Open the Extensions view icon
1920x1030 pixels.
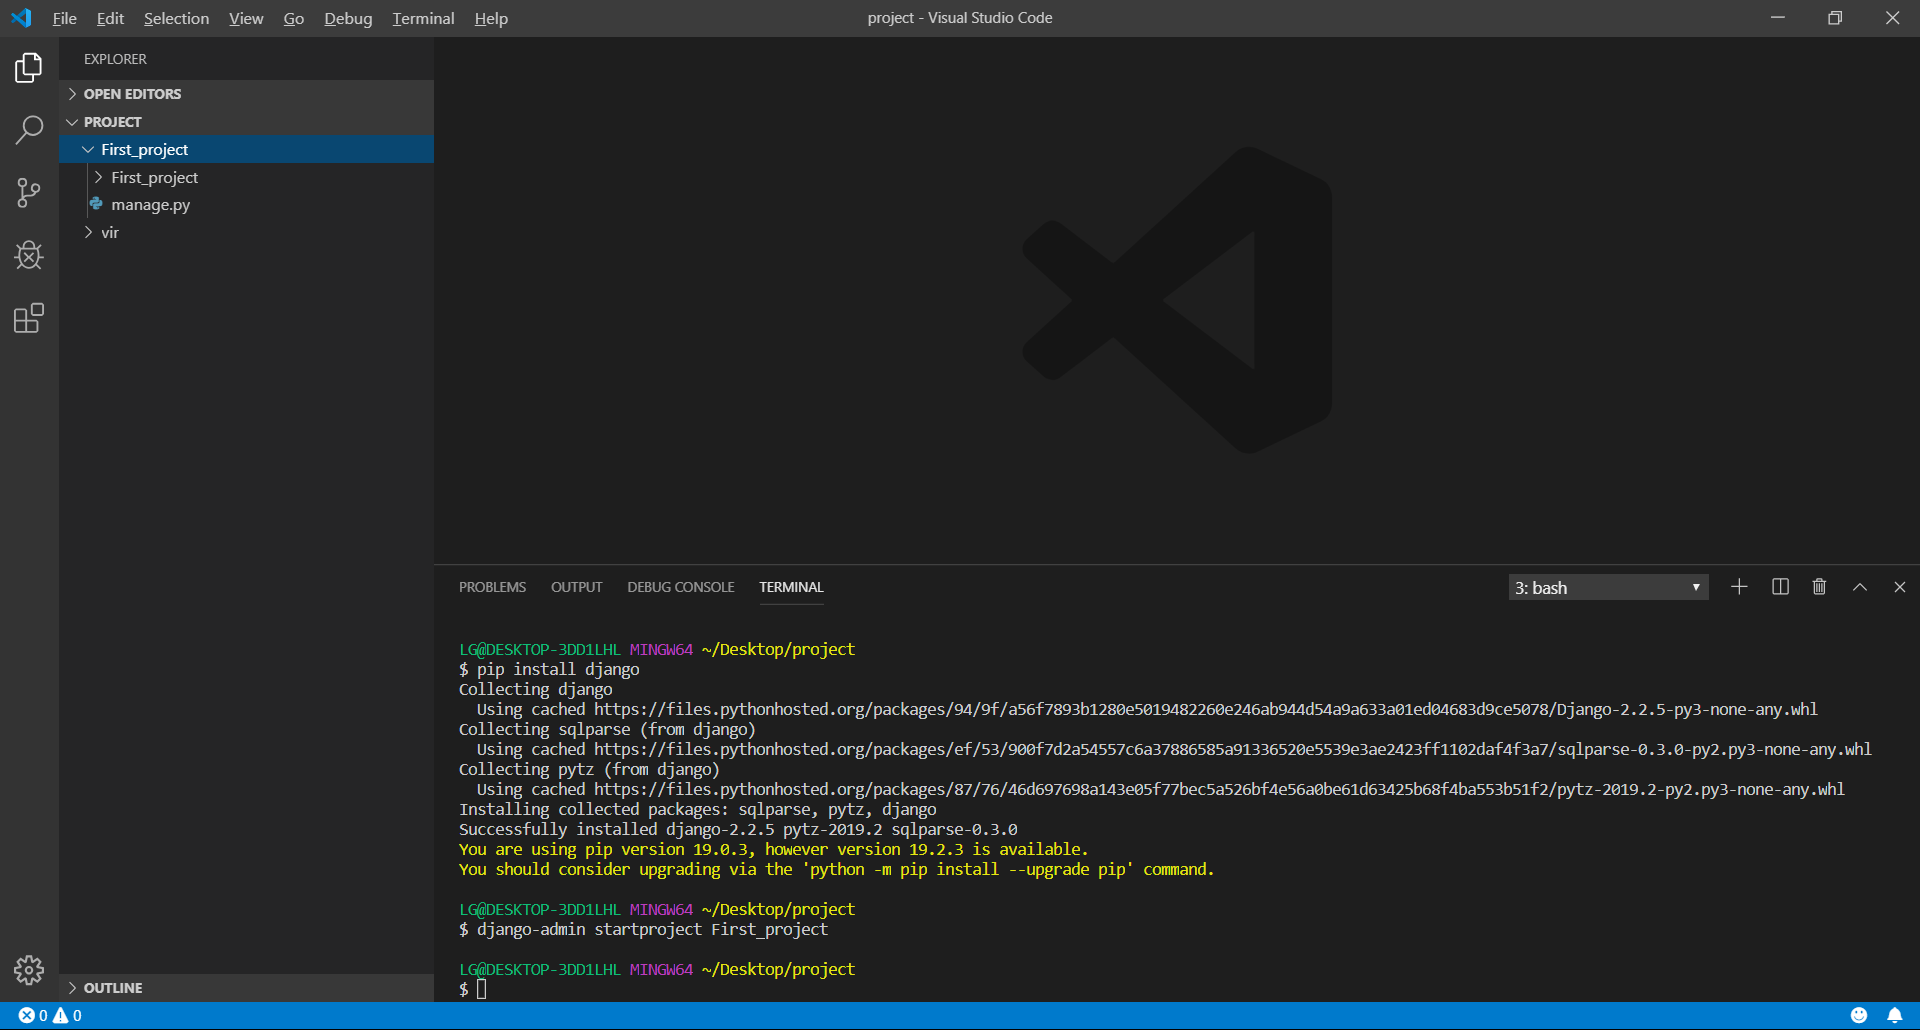click(x=29, y=318)
